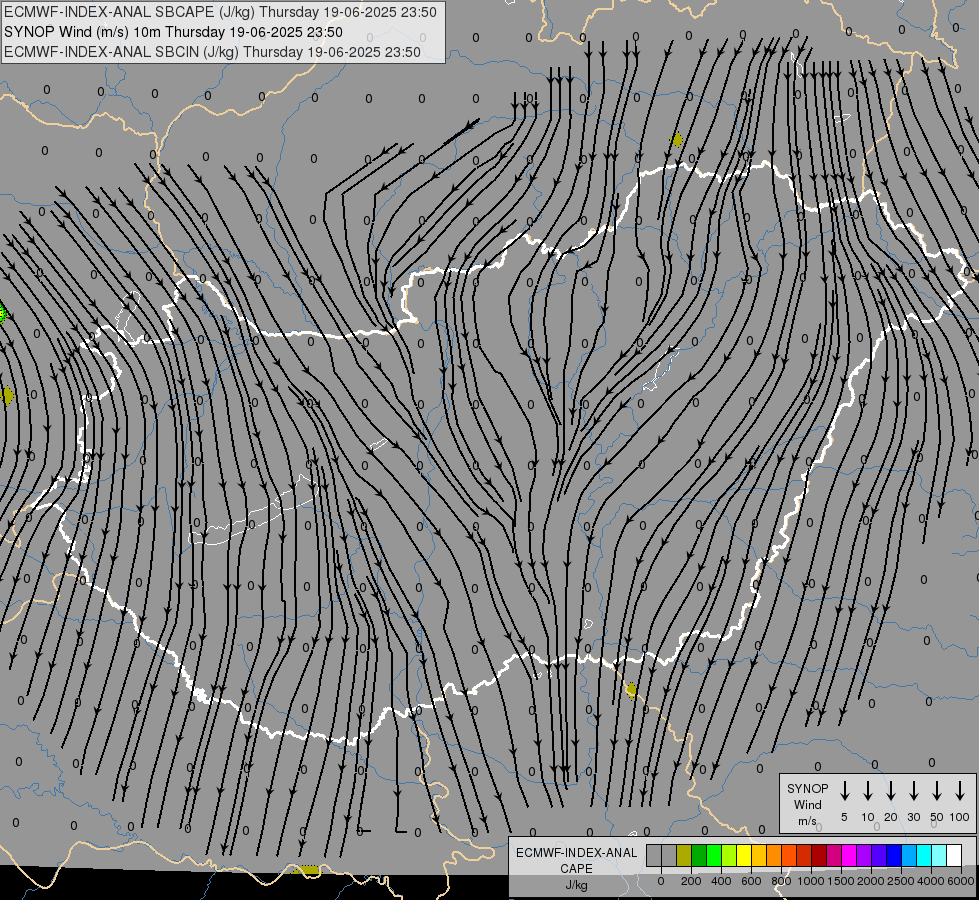979x900 pixels.
Task: Select the pale cyan CAPE legend swatch
Action: (939, 855)
